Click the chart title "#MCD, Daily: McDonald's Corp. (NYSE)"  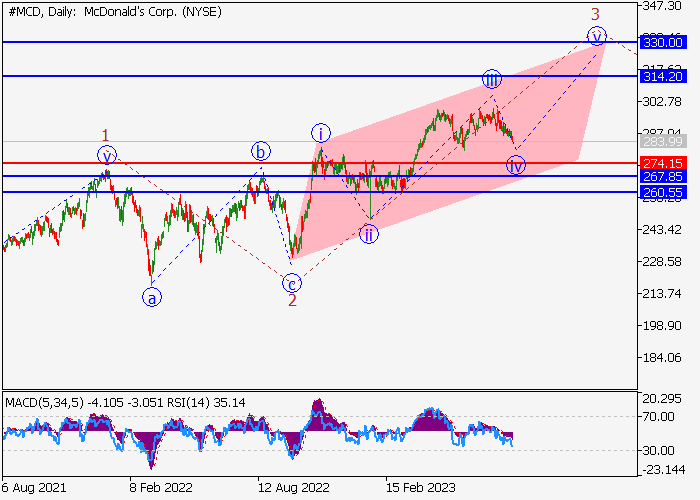coord(115,12)
